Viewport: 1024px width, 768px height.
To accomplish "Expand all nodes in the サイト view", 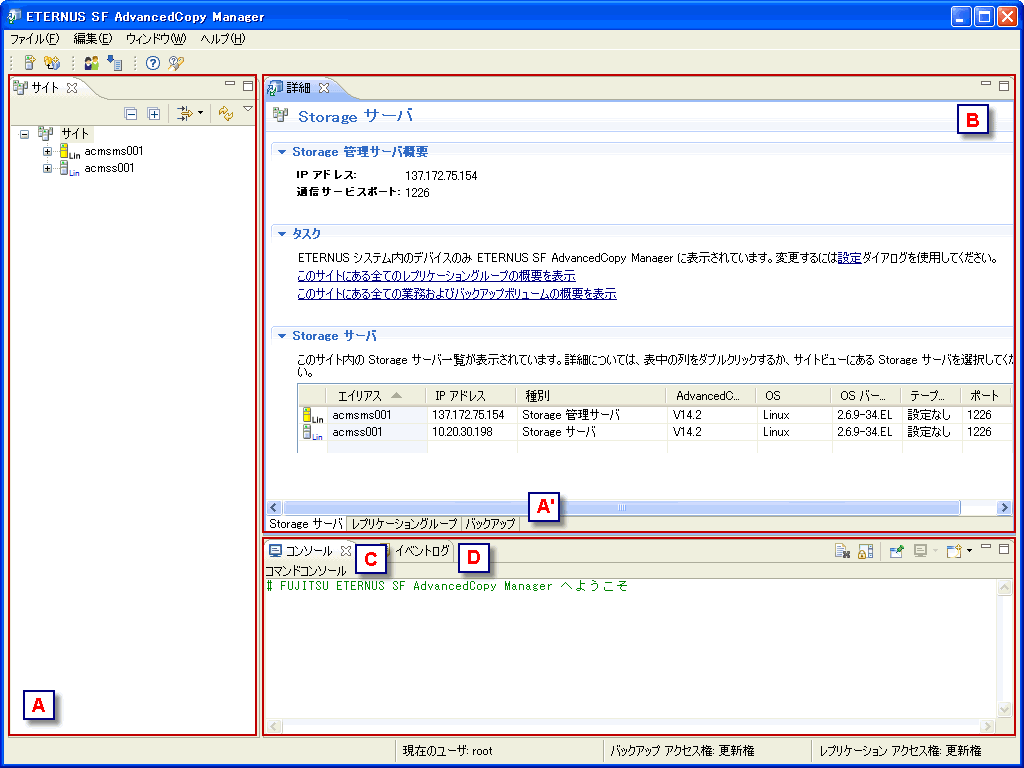I will [153, 114].
